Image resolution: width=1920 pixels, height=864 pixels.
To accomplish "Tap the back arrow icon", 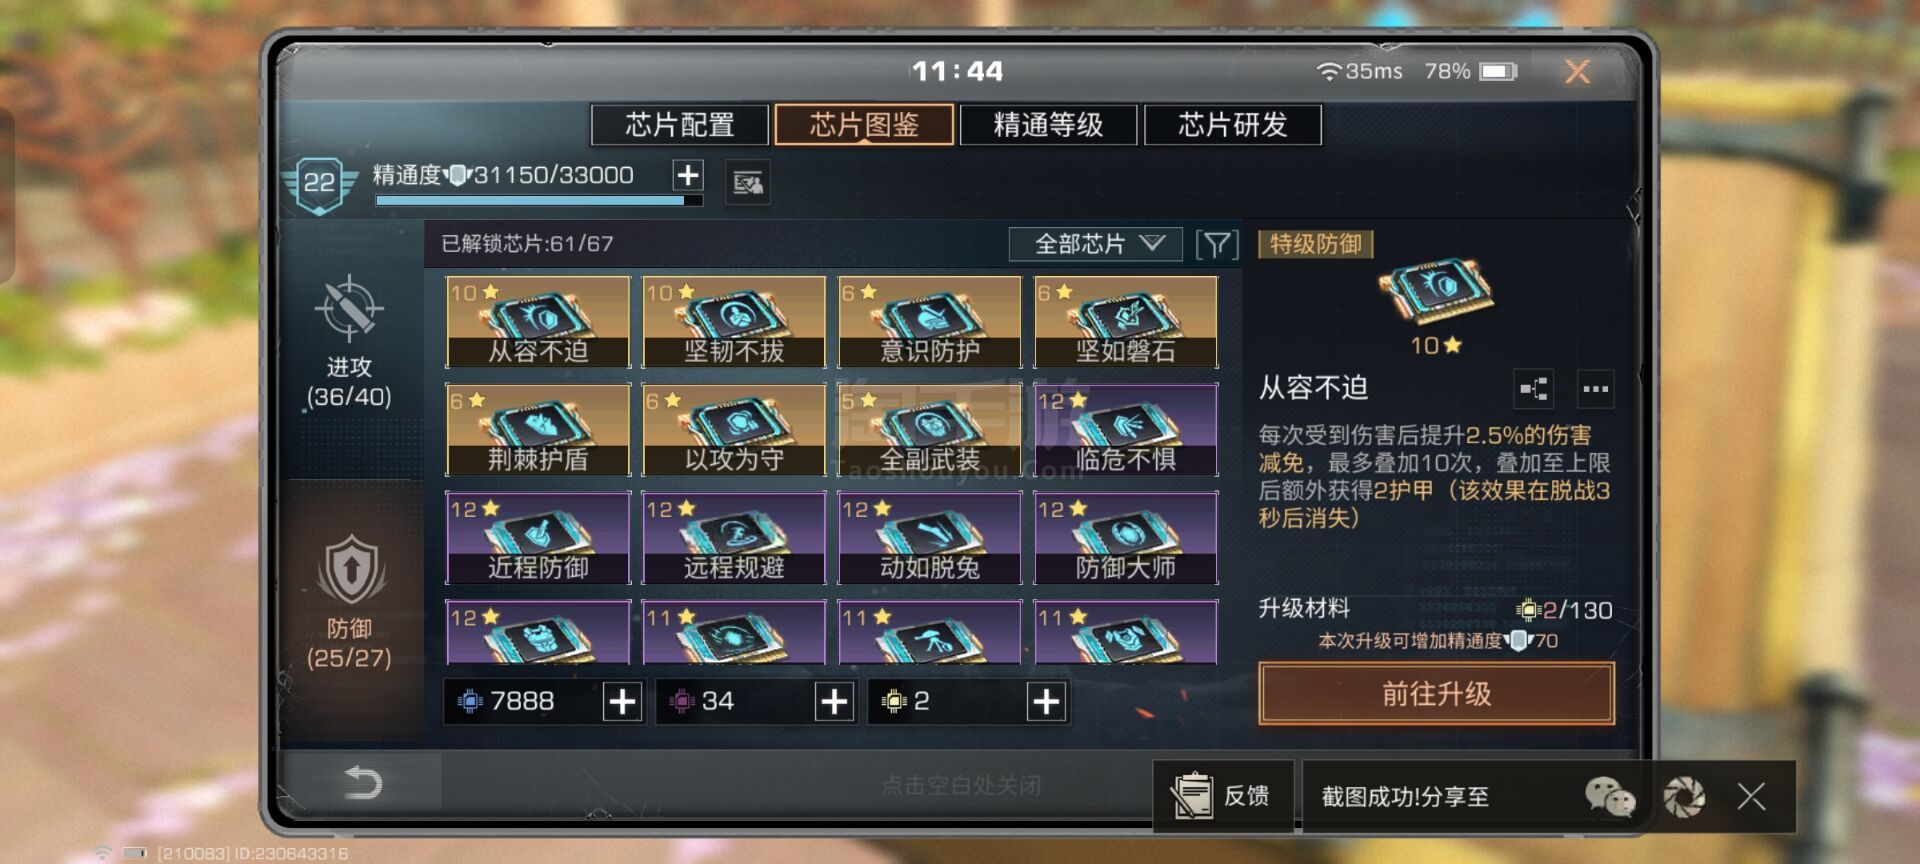I will pyautogui.click(x=362, y=781).
